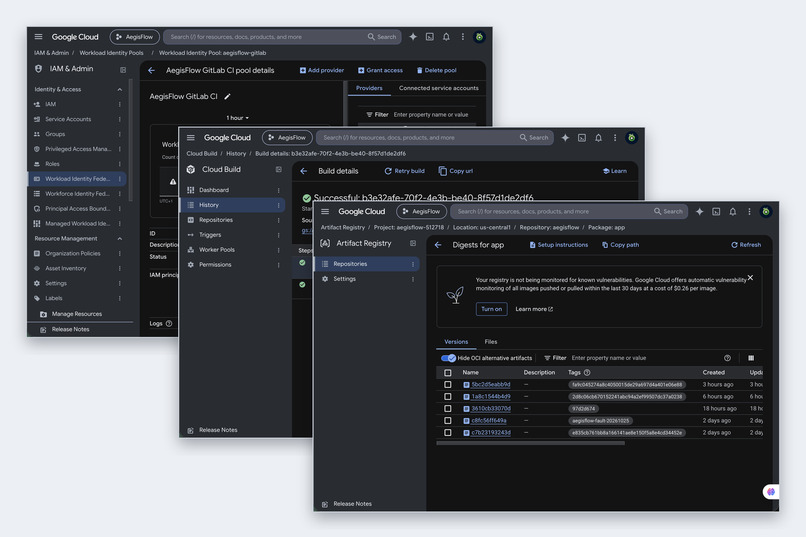Click the aegisflow-fault-20261025 tag
Screen dimensions: 806x537
click(x=600, y=420)
